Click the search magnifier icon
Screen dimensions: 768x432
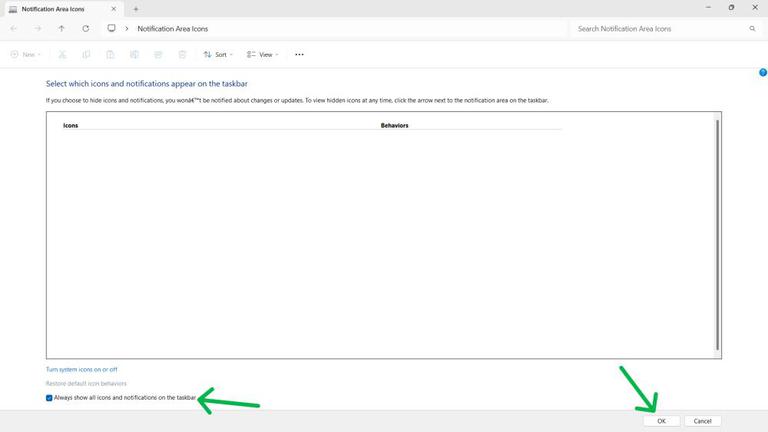click(752, 29)
